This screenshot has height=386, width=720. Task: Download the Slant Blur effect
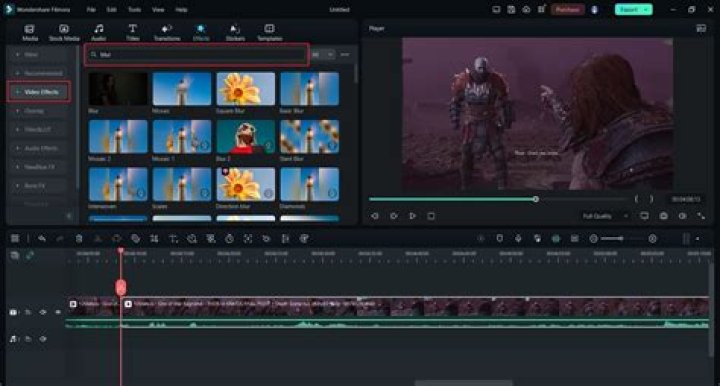pos(332,145)
